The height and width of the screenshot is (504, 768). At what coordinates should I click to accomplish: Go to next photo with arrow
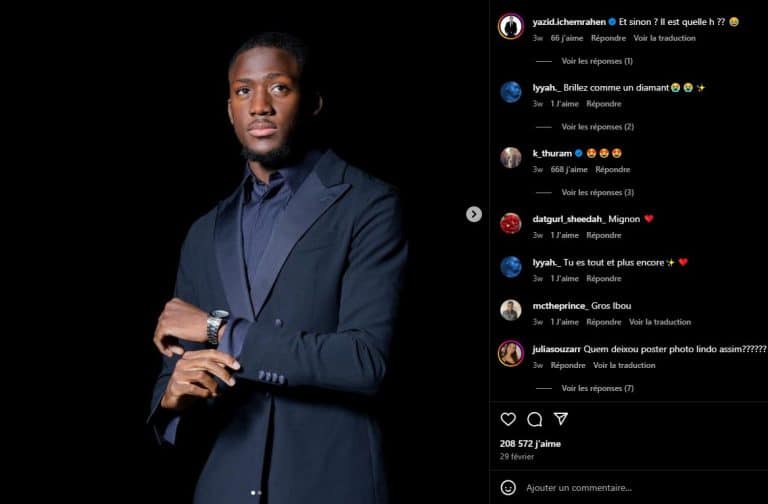click(474, 214)
